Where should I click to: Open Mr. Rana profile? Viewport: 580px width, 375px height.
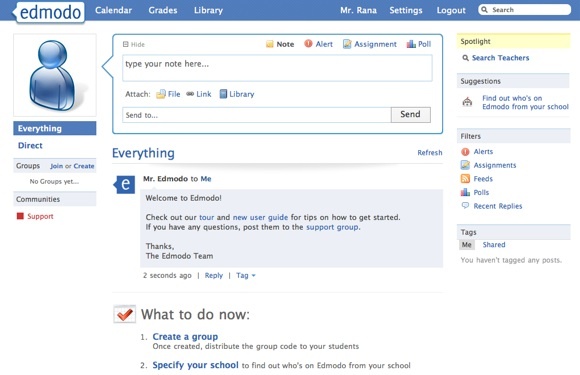(x=358, y=10)
